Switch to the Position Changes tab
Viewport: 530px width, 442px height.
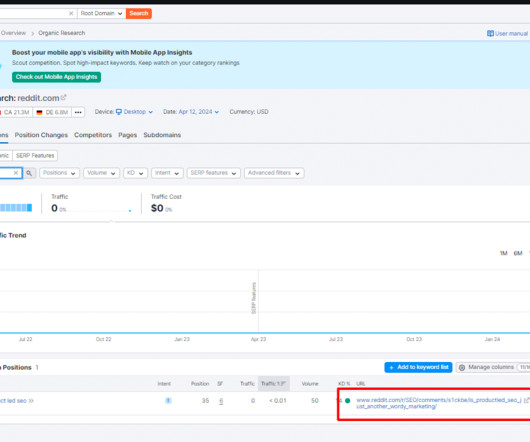point(41,135)
